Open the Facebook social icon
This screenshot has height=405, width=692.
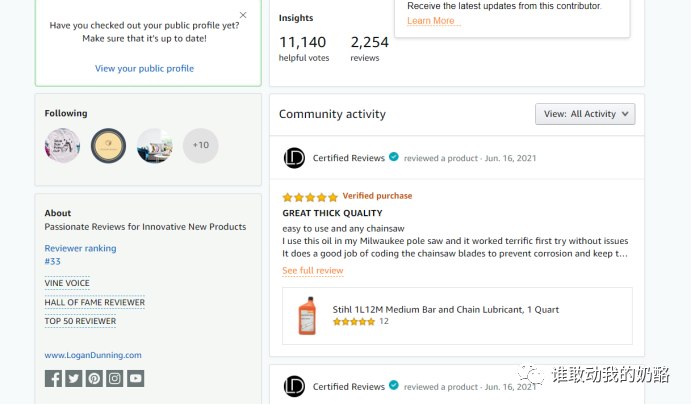[x=53, y=379]
